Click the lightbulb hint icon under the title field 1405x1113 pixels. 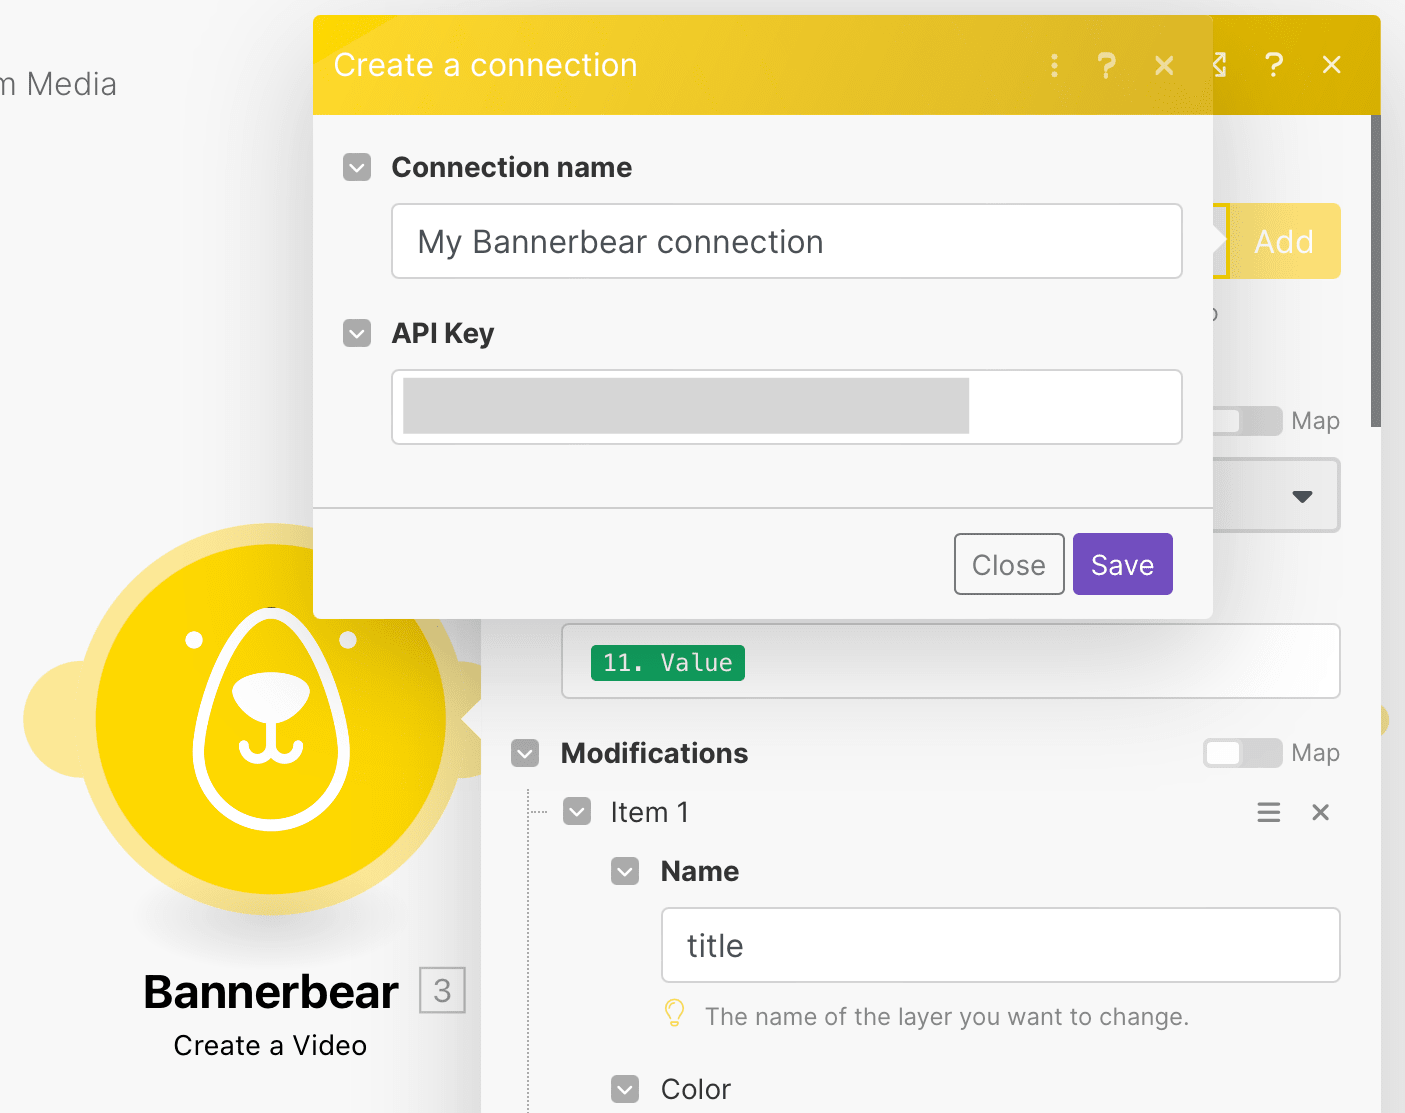coord(675,1013)
